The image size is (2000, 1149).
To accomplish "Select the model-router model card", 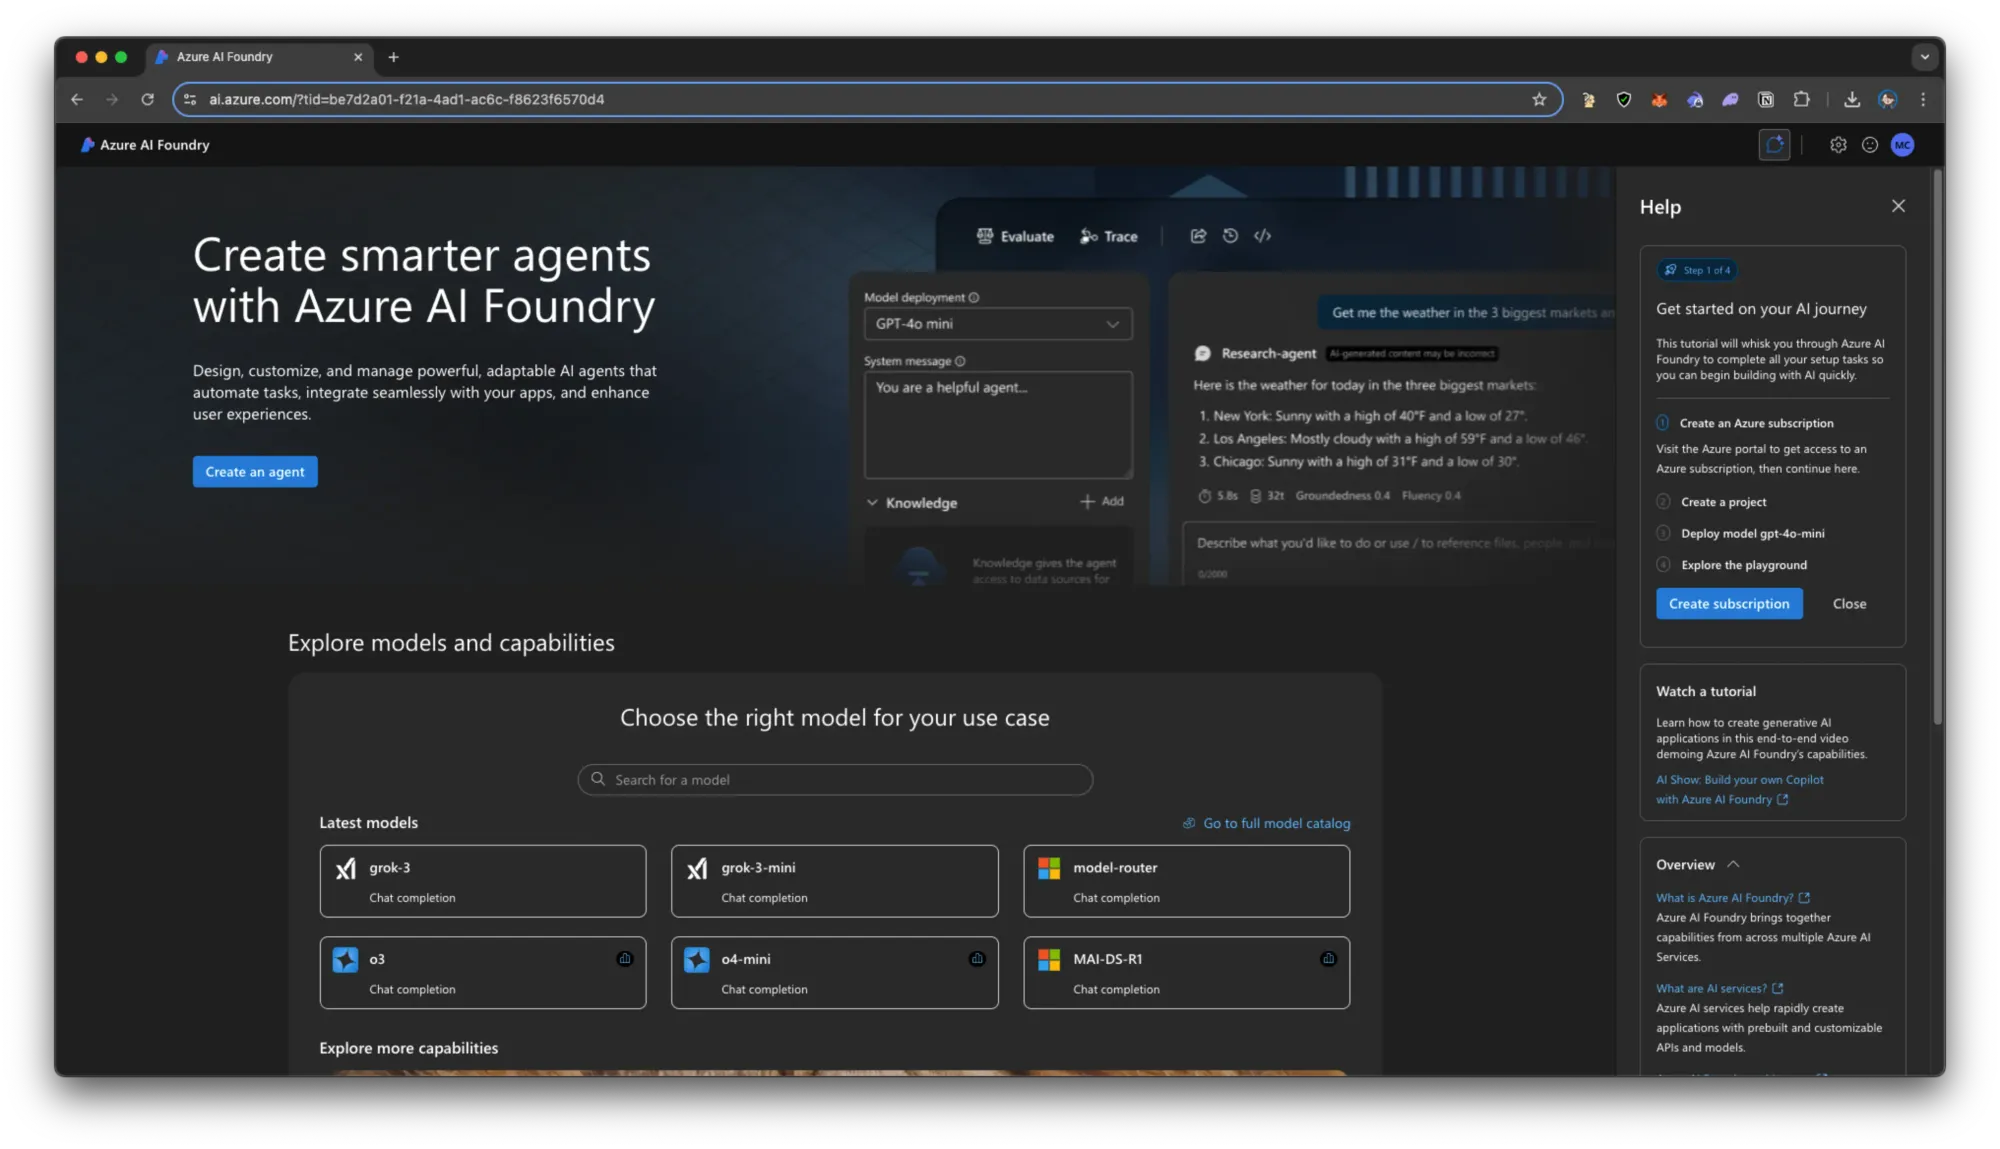I will 1187,881.
